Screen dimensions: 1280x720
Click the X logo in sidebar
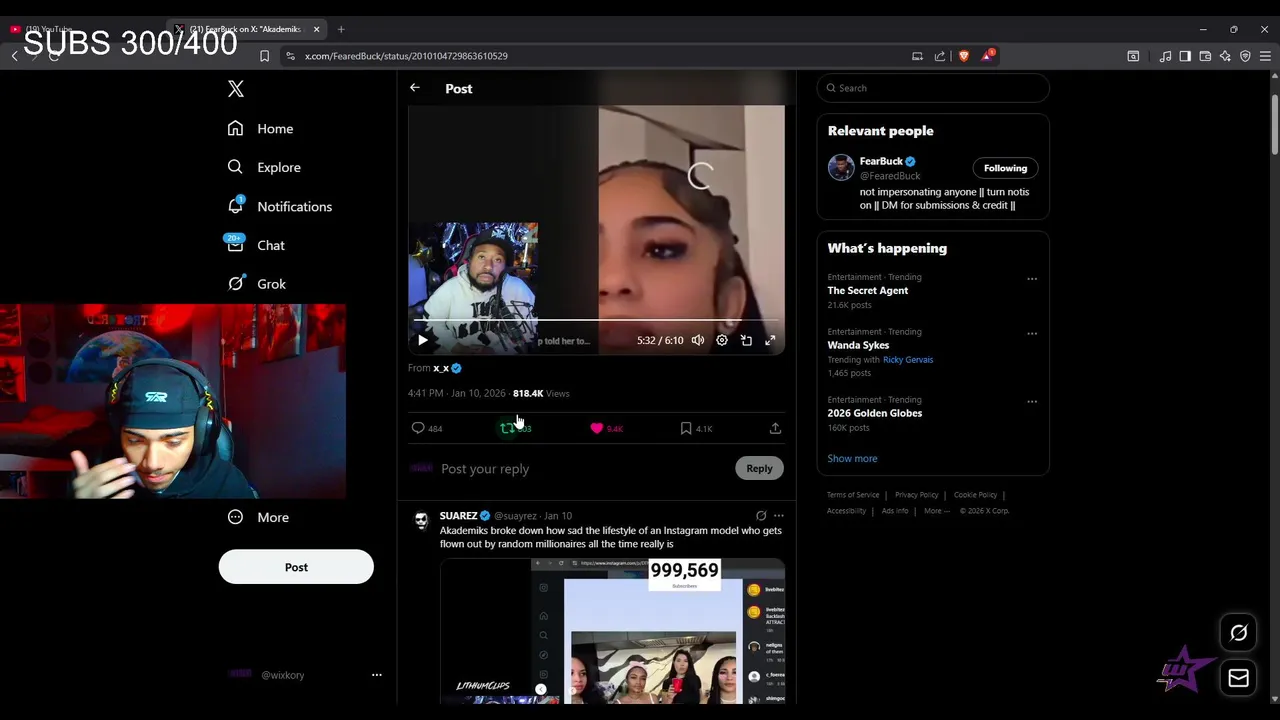tap(236, 89)
